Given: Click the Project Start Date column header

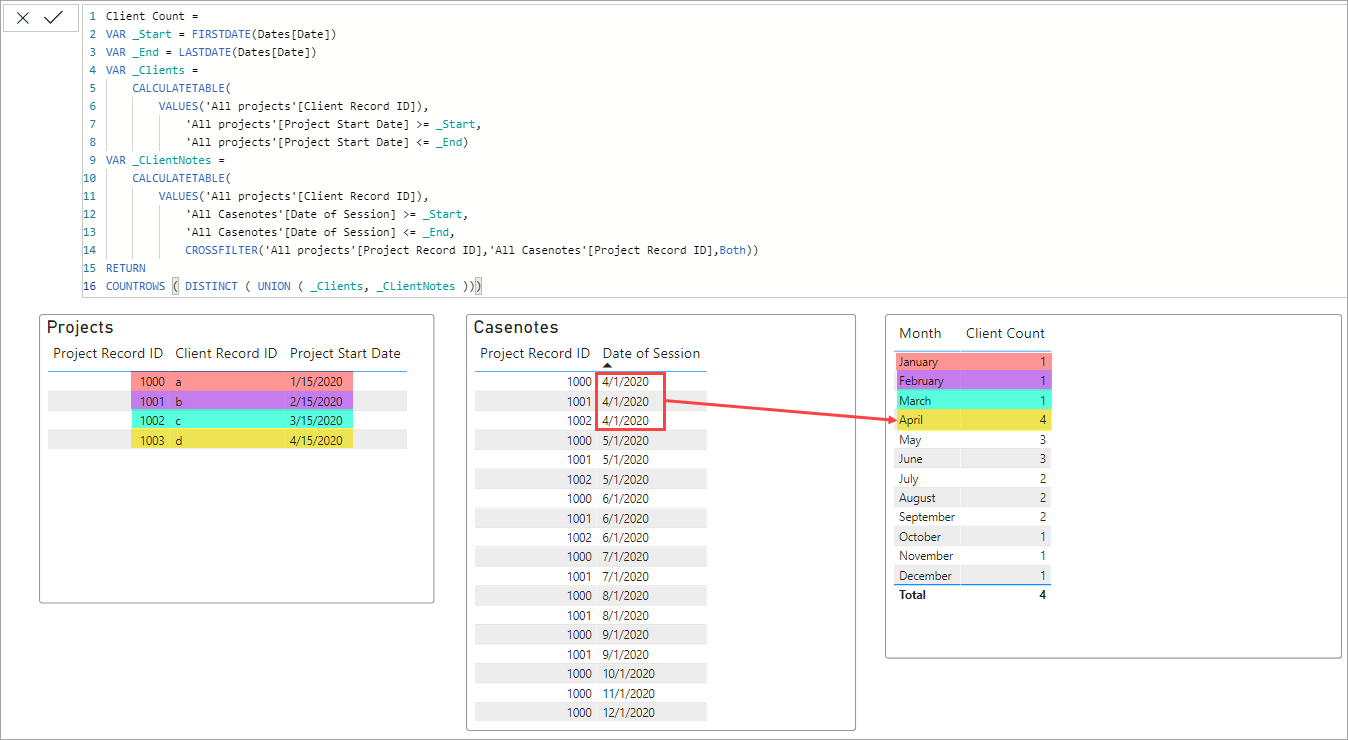Looking at the screenshot, I should (345, 353).
